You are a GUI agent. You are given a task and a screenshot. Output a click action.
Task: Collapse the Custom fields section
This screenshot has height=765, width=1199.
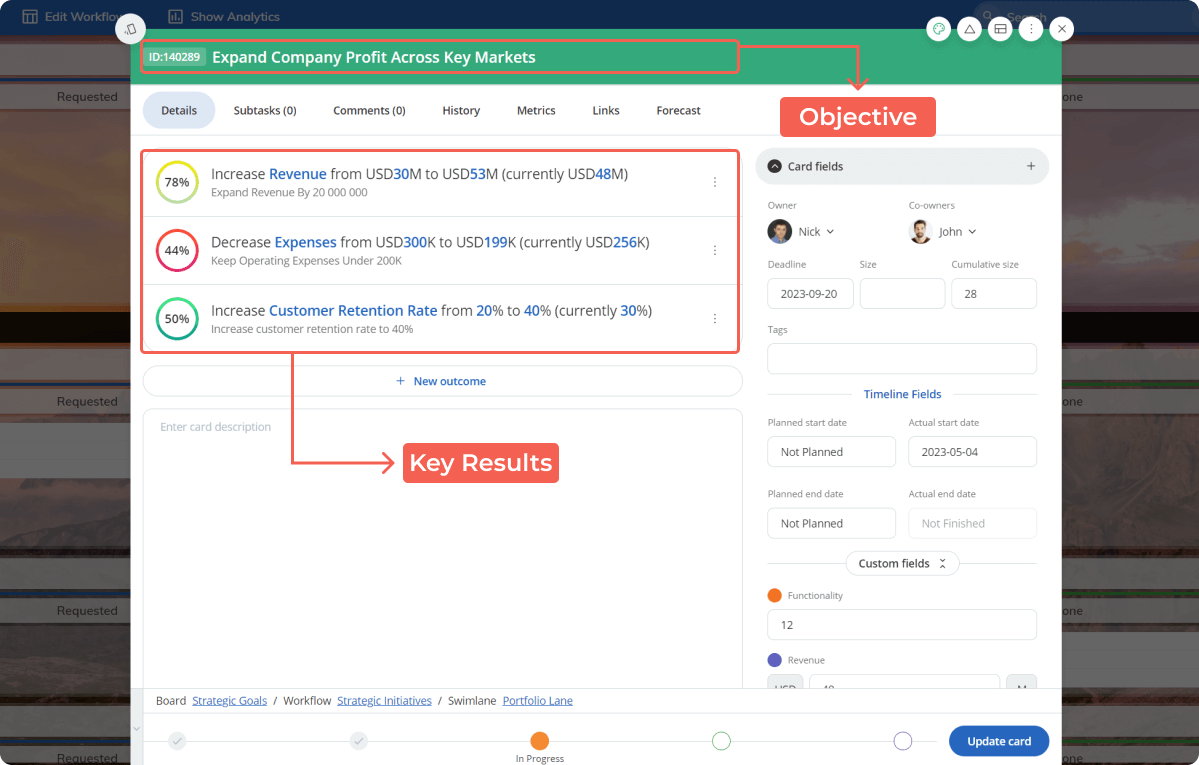tap(902, 564)
